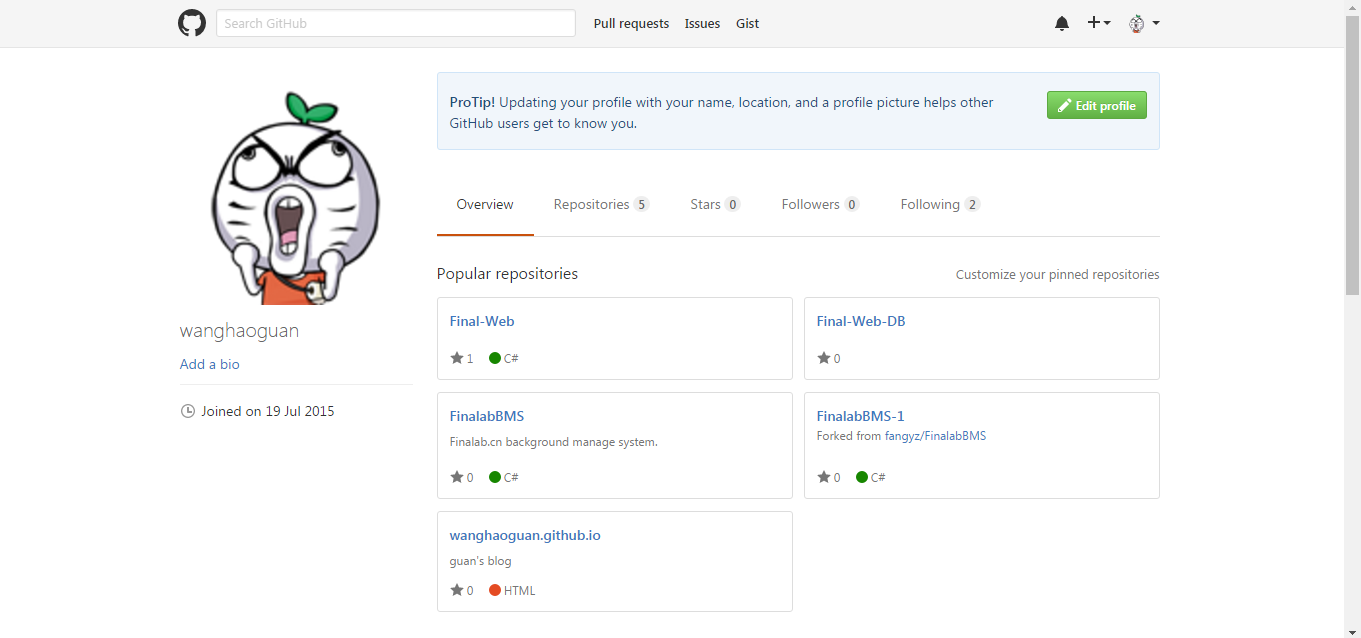
Task: Expand the caret next to the profile picture menu
Action: [x=1155, y=22]
